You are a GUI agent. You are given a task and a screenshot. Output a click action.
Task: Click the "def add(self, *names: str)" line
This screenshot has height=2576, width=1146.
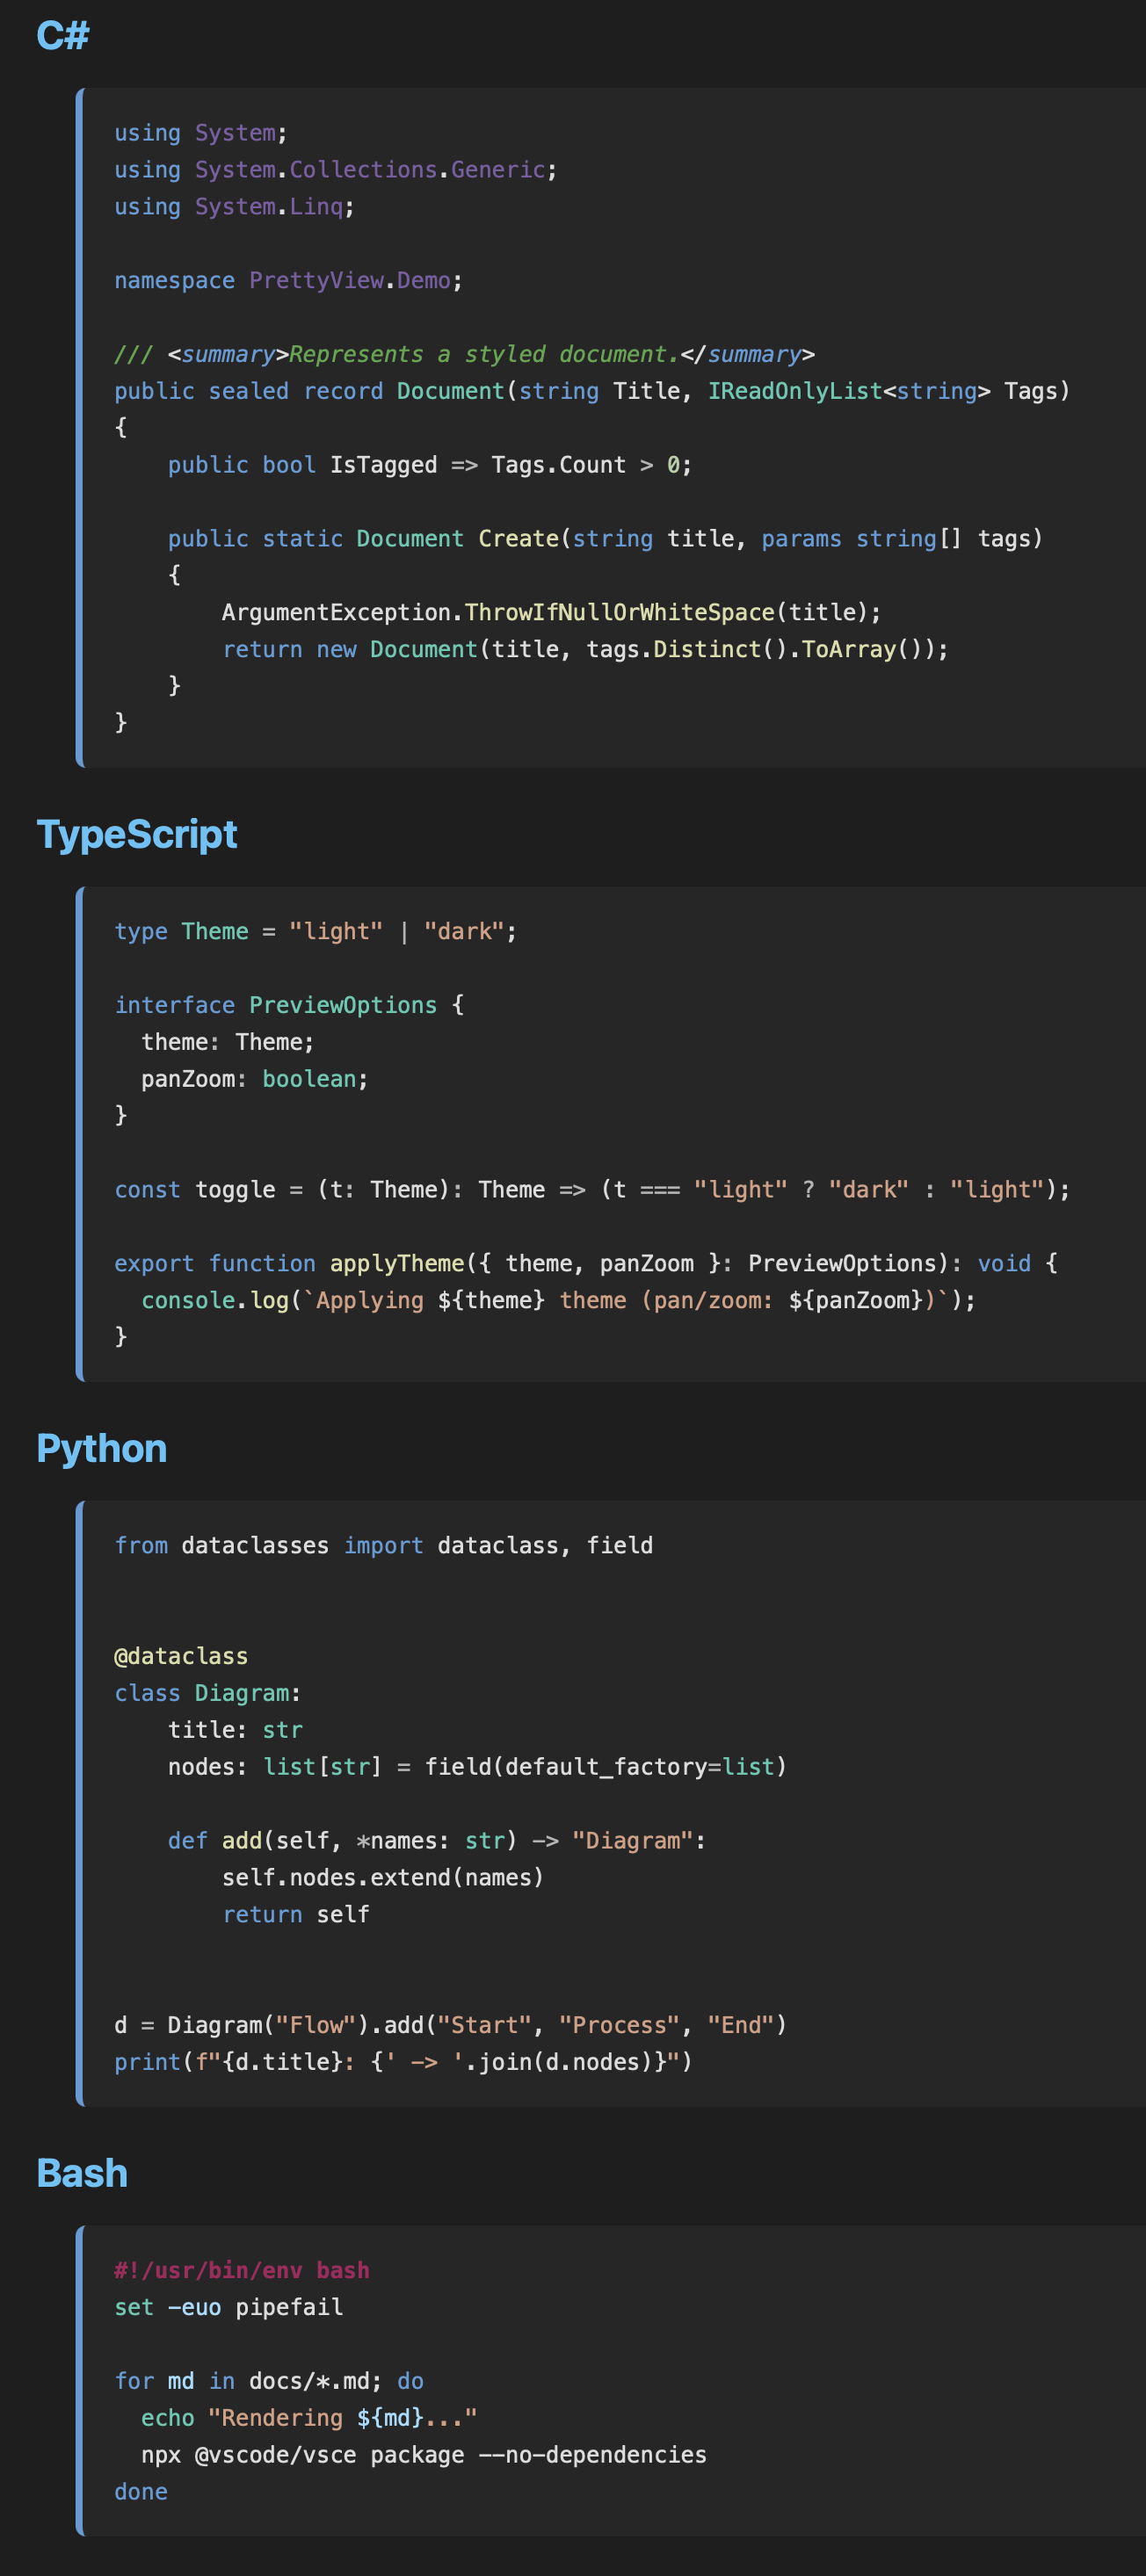coord(437,1842)
